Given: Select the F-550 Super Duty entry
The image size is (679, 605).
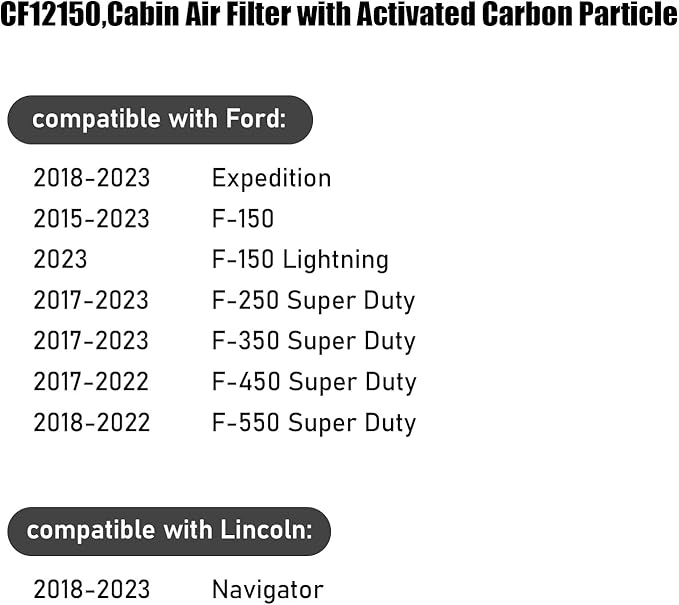Looking at the screenshot, I should click(313, 423).
